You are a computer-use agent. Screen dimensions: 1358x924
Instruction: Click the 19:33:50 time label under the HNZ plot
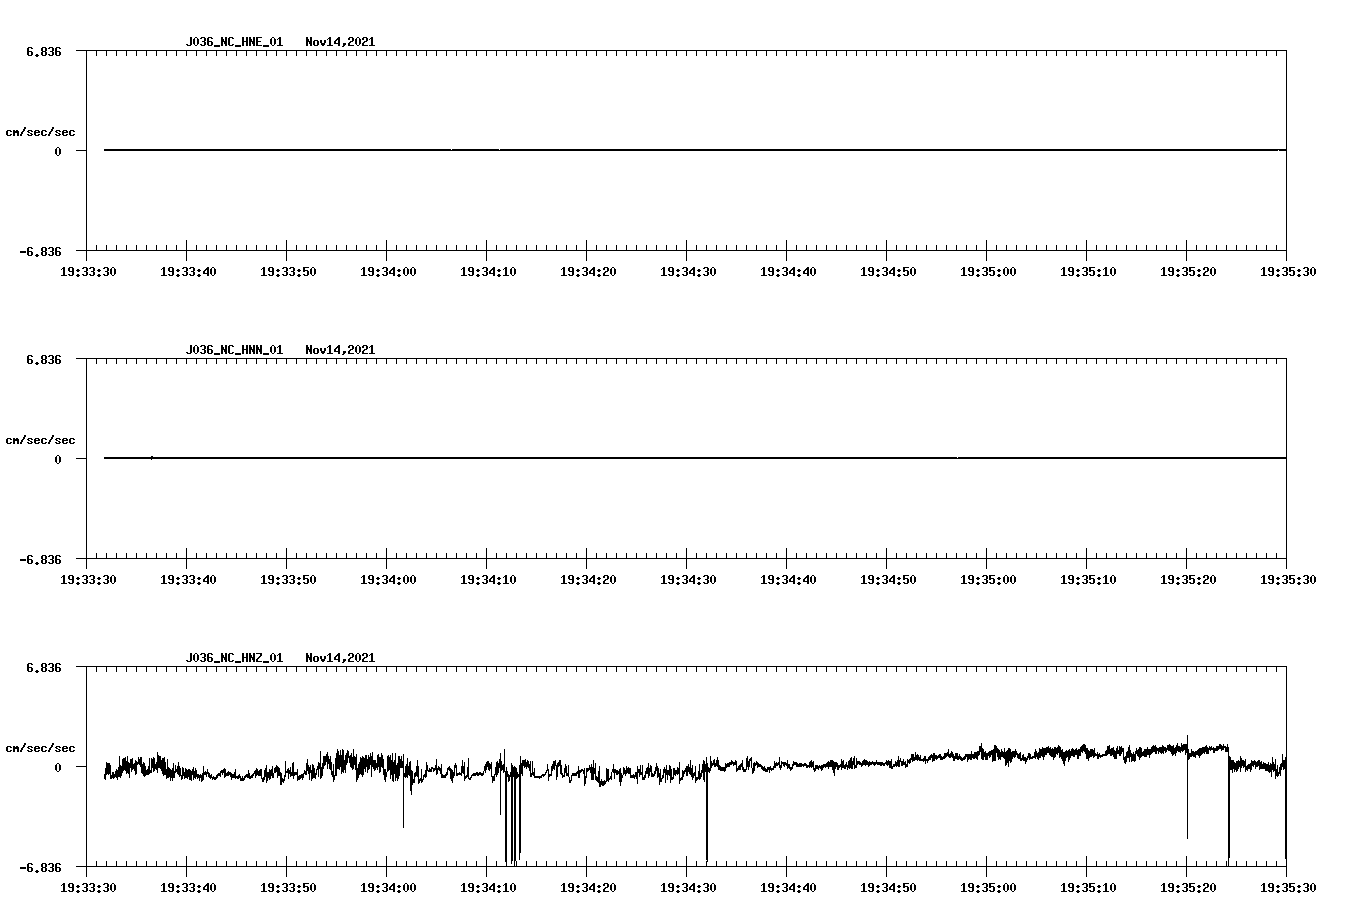[288, 887]
